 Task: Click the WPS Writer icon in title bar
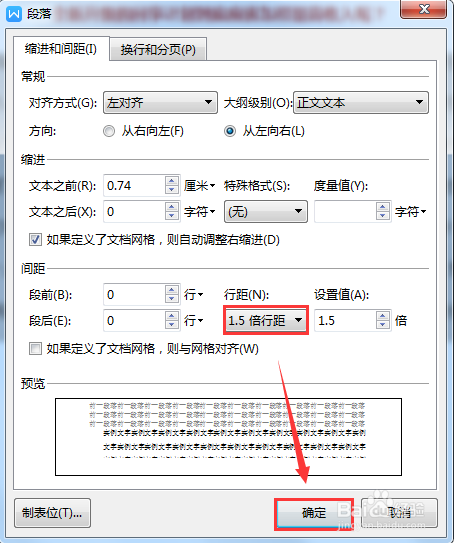pos(14,14)
